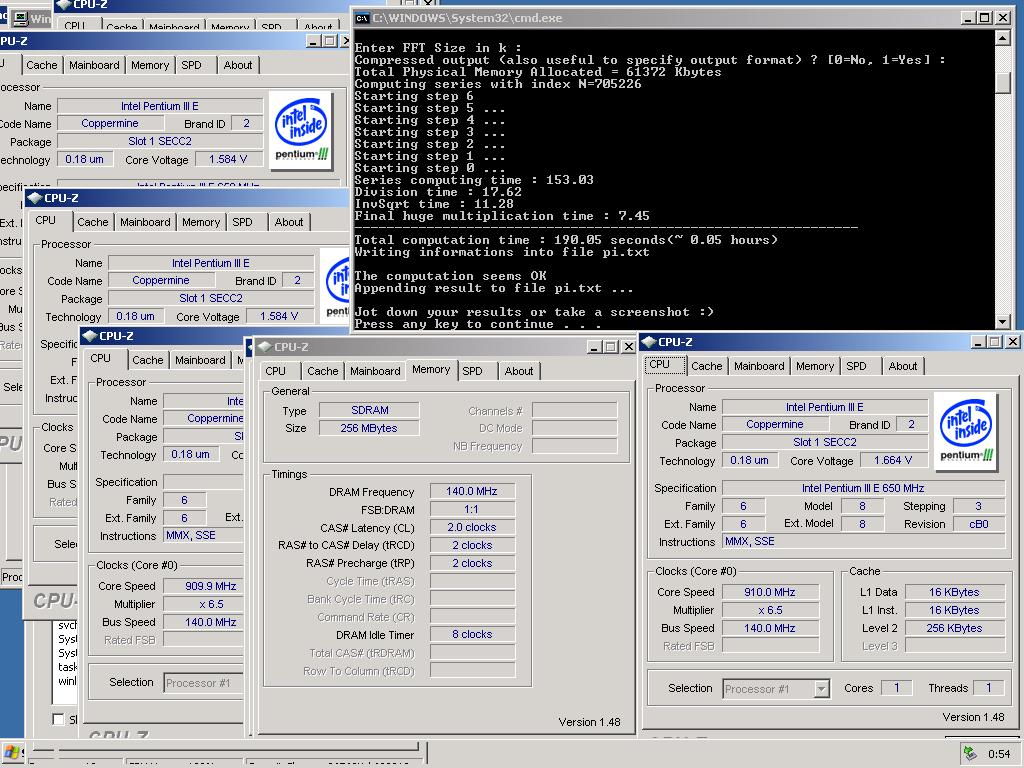Click 'The computation seems OK' line in cmd
This screenshot has height=768, width=1024.
(x=451, y=276)
